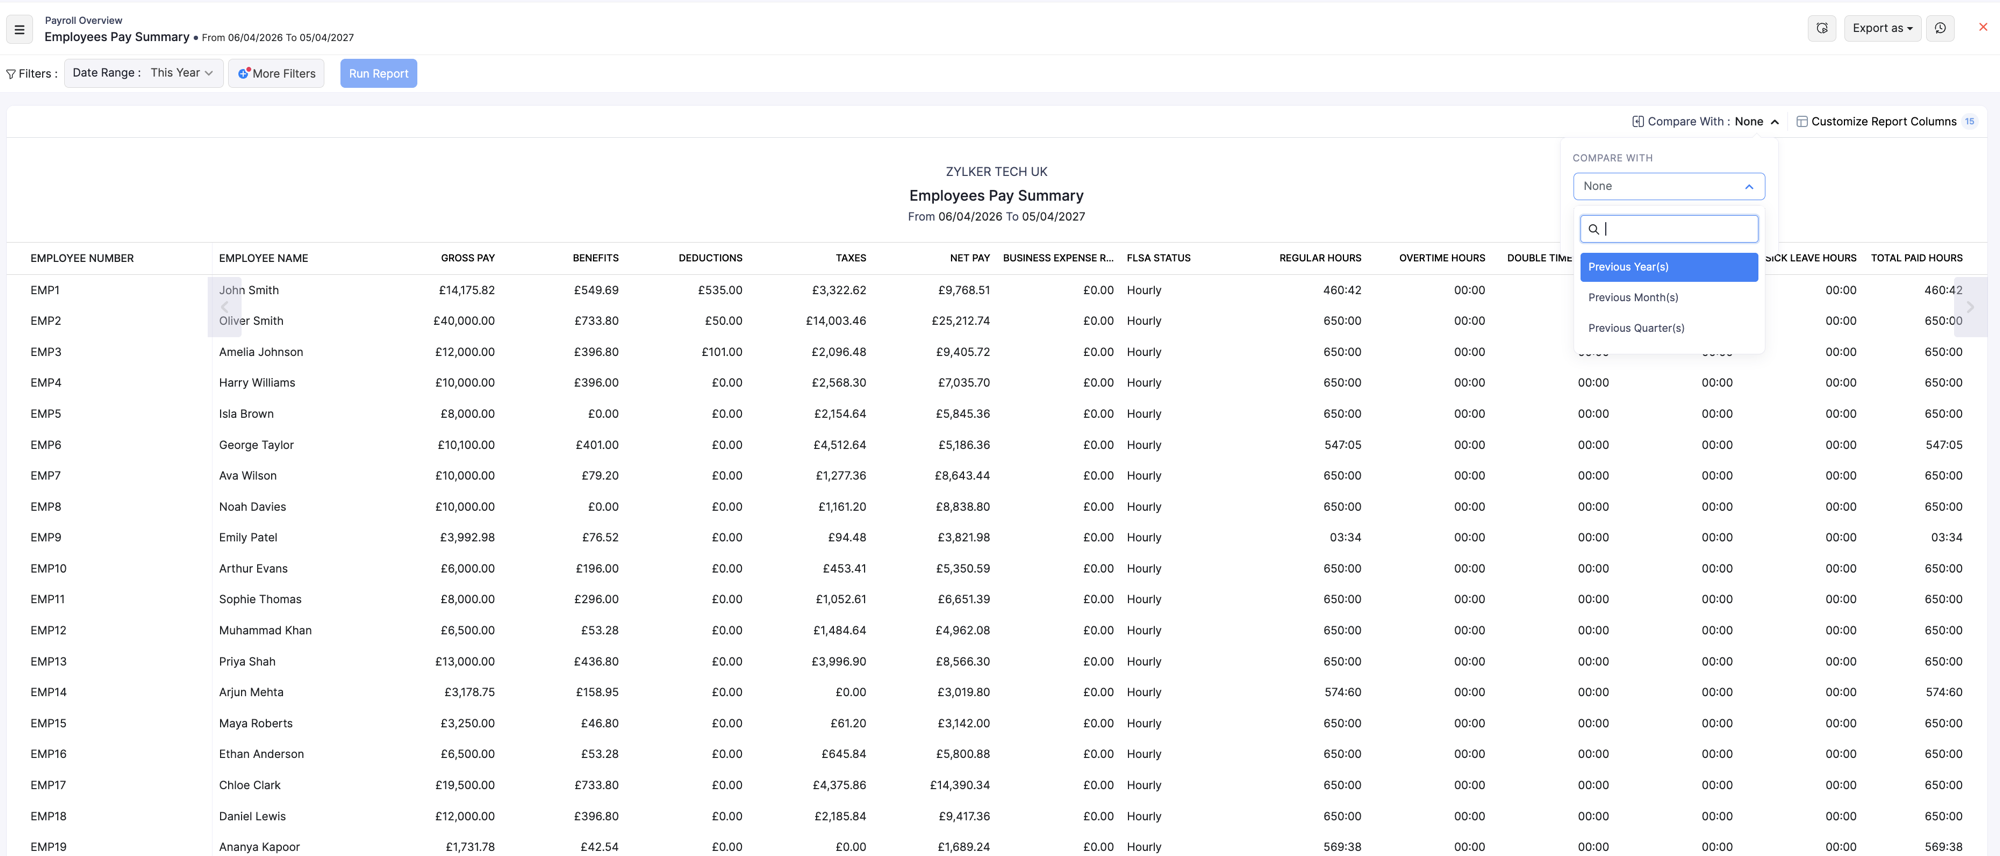This screenshot has width=2000, height=856.
Task: Open the report history clock icon
Action: [x=1940, y=28]
